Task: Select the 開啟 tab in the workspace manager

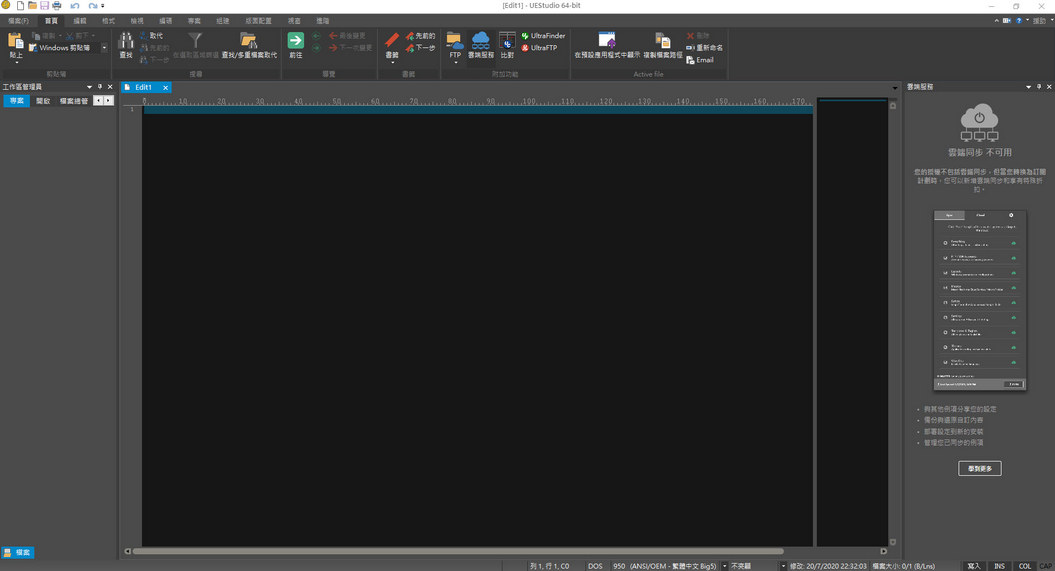Action: tap(43, 101)
